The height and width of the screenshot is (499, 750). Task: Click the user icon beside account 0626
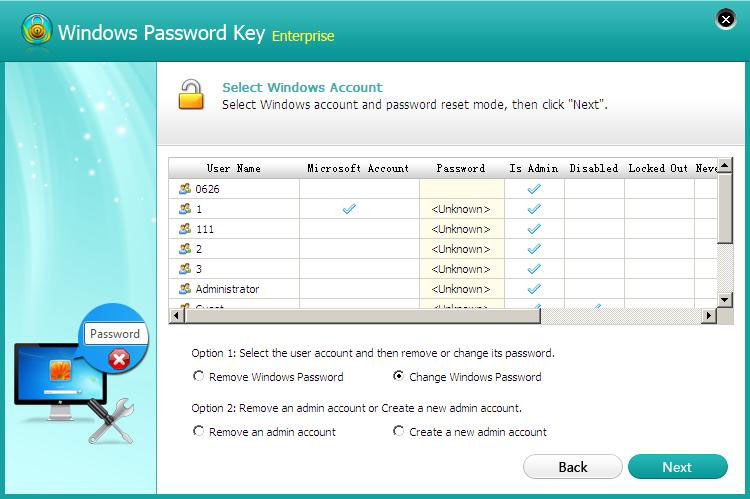click(x=184, y=189)
